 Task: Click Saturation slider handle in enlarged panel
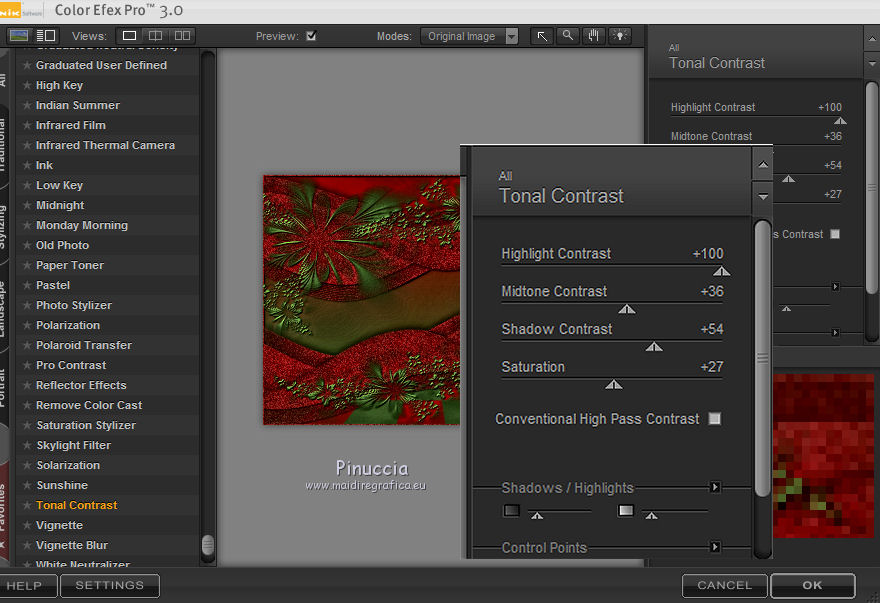(614, 385)
